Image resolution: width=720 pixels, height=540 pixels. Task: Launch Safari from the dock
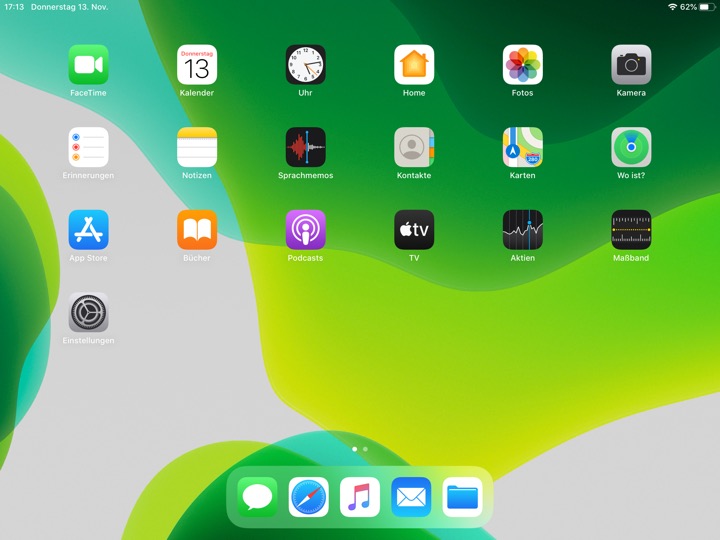point(309,497)
